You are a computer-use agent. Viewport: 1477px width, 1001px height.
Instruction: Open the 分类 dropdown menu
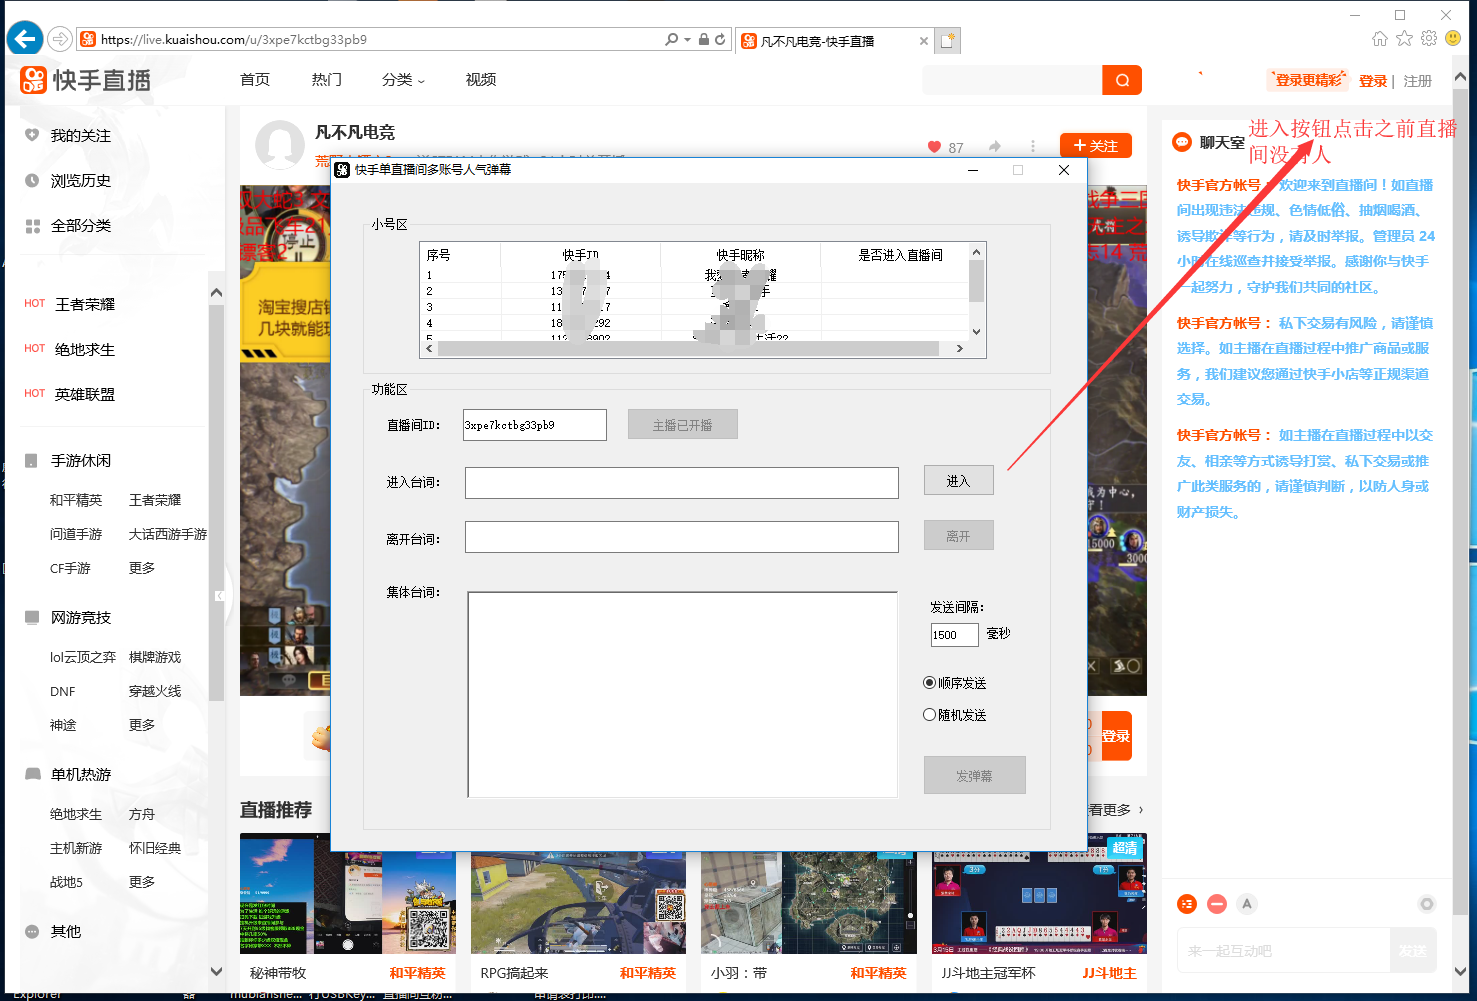click(x=403, y=79)
